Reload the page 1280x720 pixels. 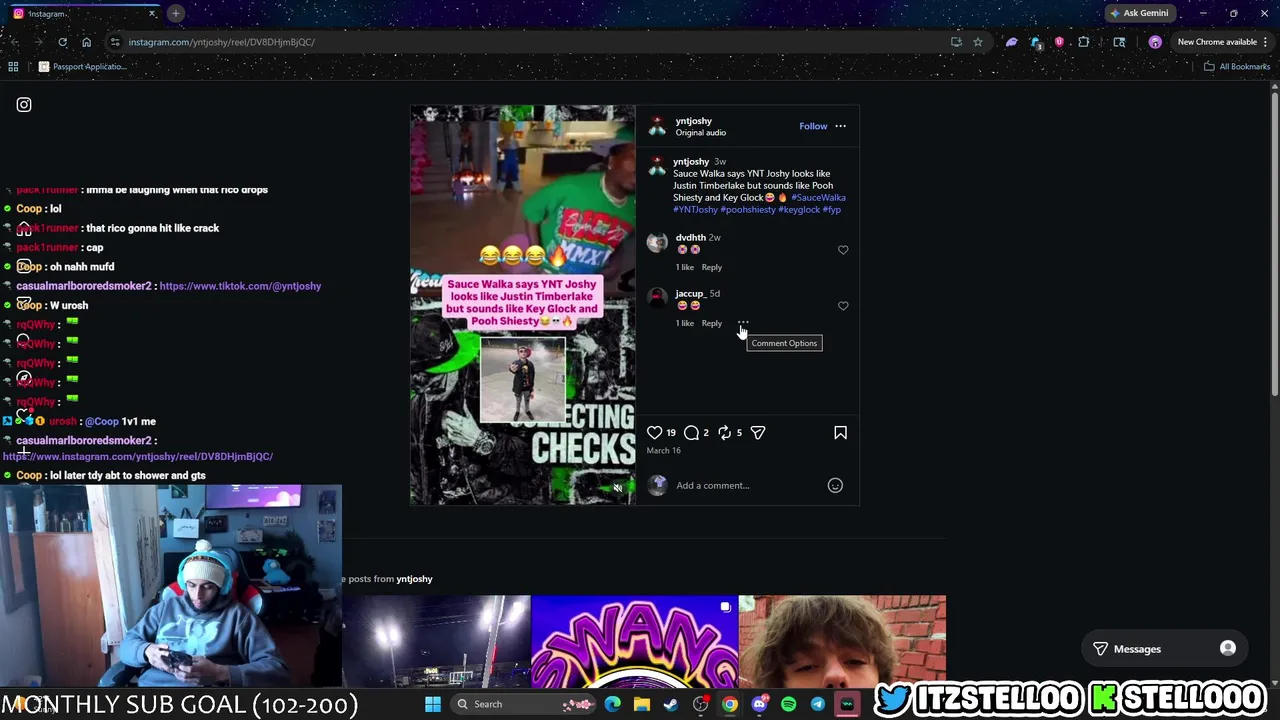[62, 42]
